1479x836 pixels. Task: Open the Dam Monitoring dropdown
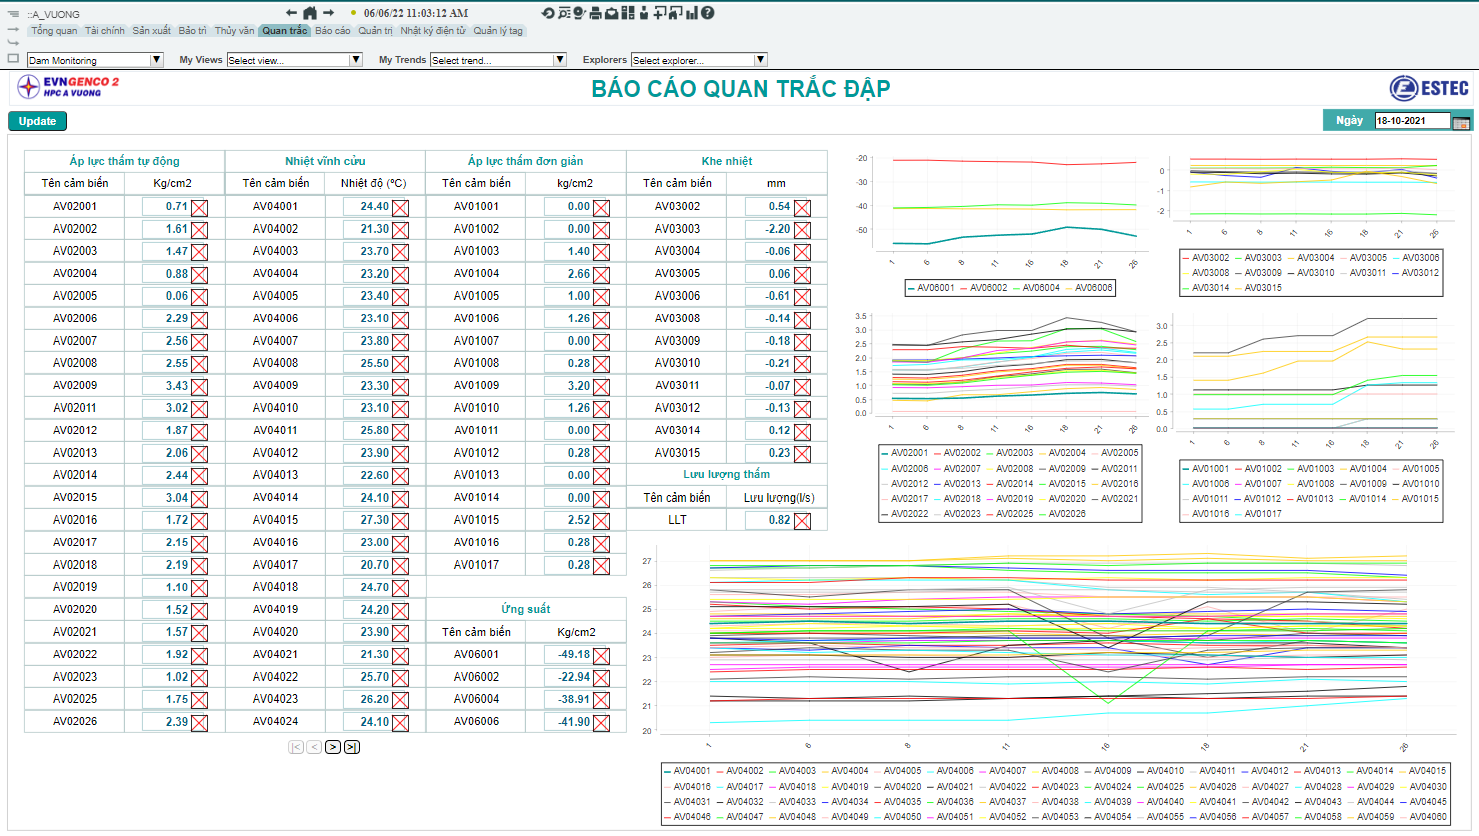(x=95, y=60)
